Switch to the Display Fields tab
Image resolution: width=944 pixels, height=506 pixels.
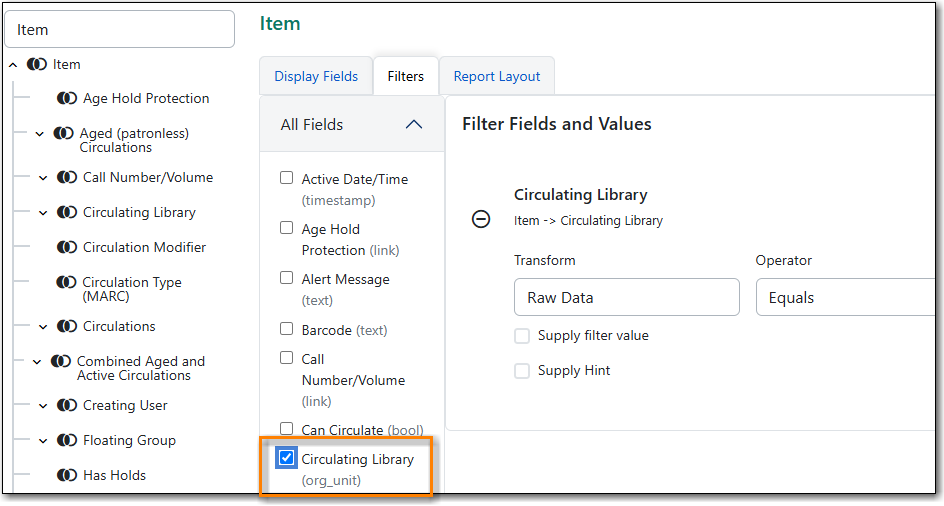pyautogui.click(x=316, y=77)
